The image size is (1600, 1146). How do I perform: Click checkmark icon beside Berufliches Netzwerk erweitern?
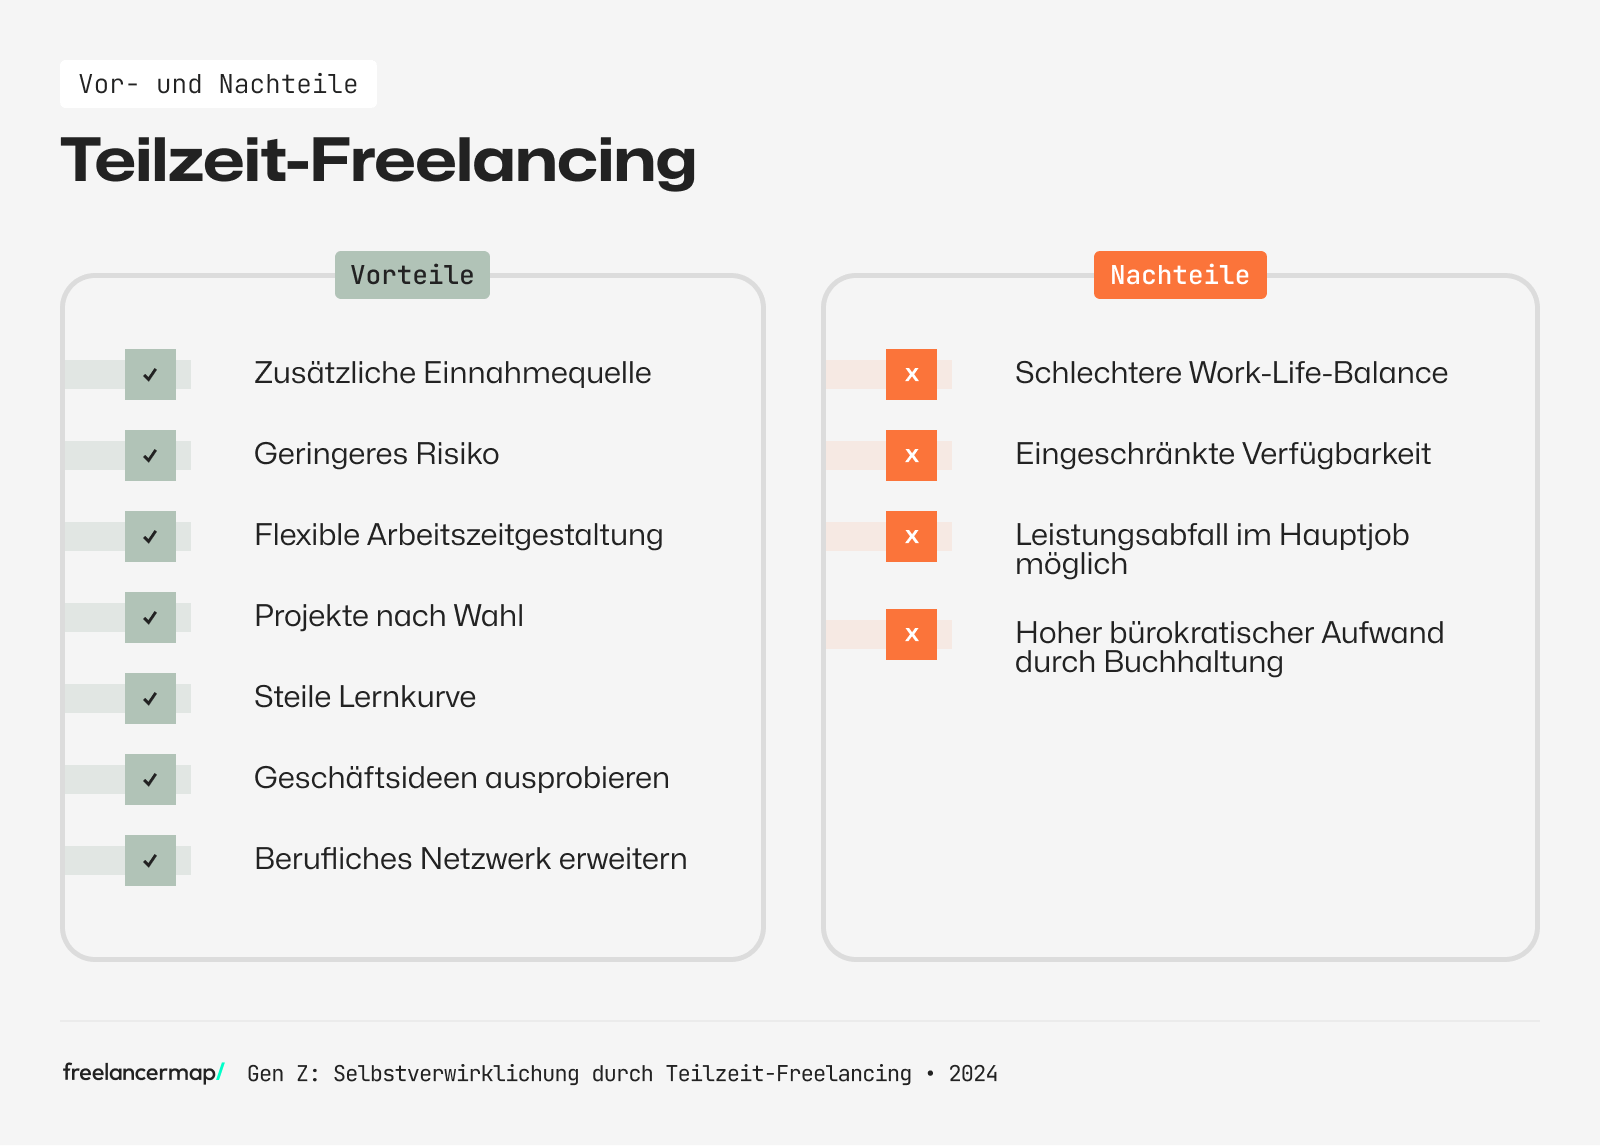tap(150, 861)
